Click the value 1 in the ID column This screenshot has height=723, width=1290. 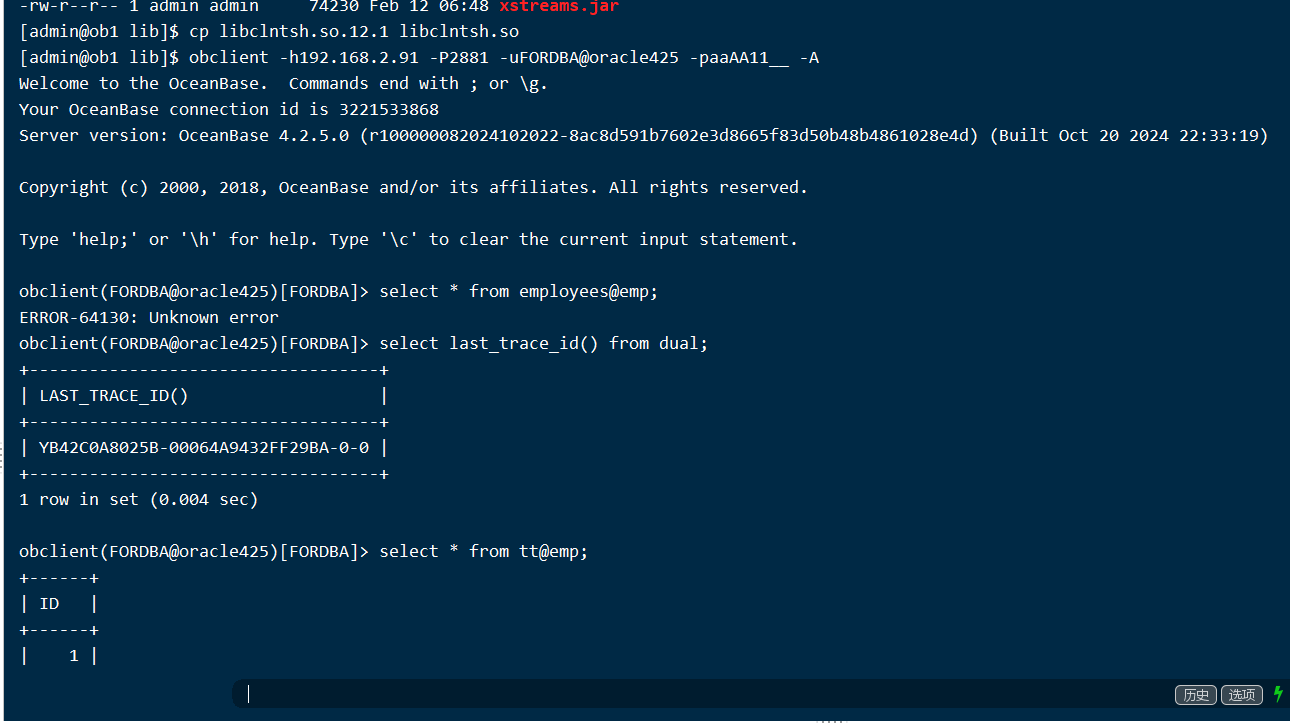coord(73,655)
